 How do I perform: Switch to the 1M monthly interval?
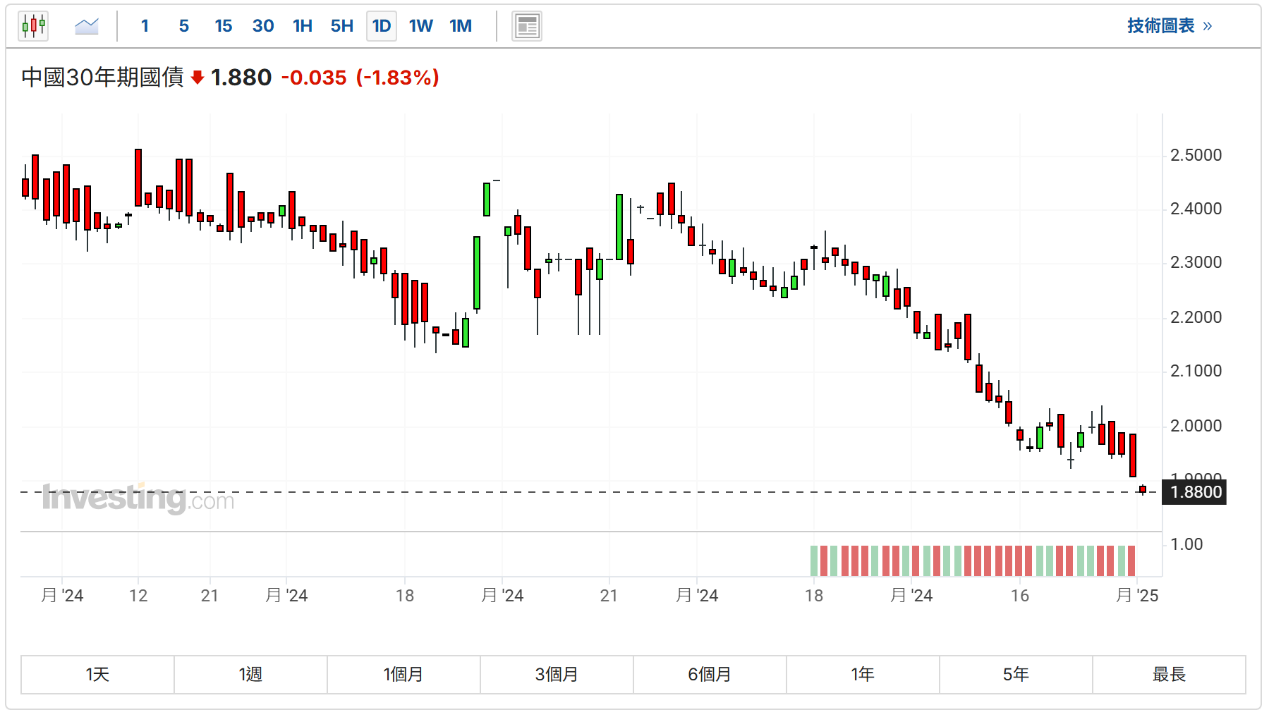460,26
